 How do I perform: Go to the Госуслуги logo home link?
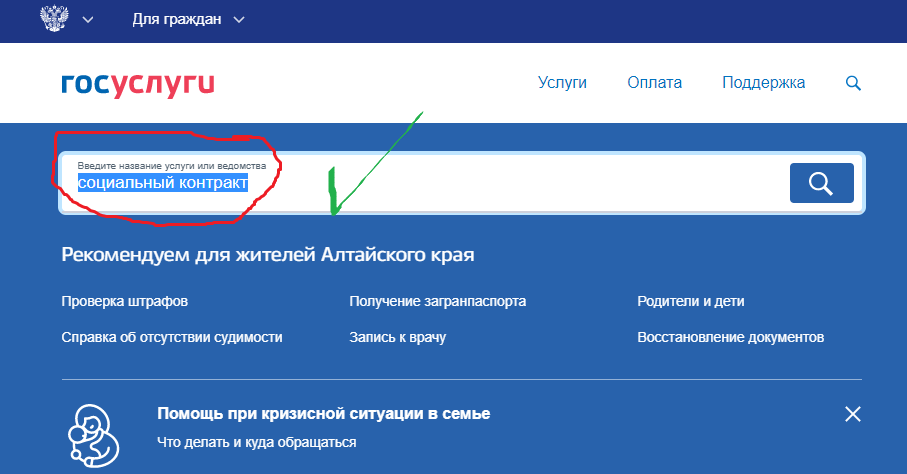point(138,84)
